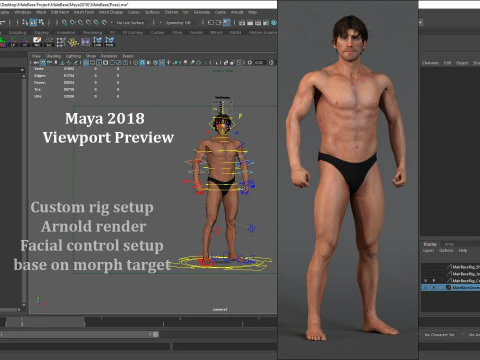Image resolution: width=480 pixels, height=360 pixels.
Task: Click use default material icon in viewport toolbar
Action: (148, 62)
